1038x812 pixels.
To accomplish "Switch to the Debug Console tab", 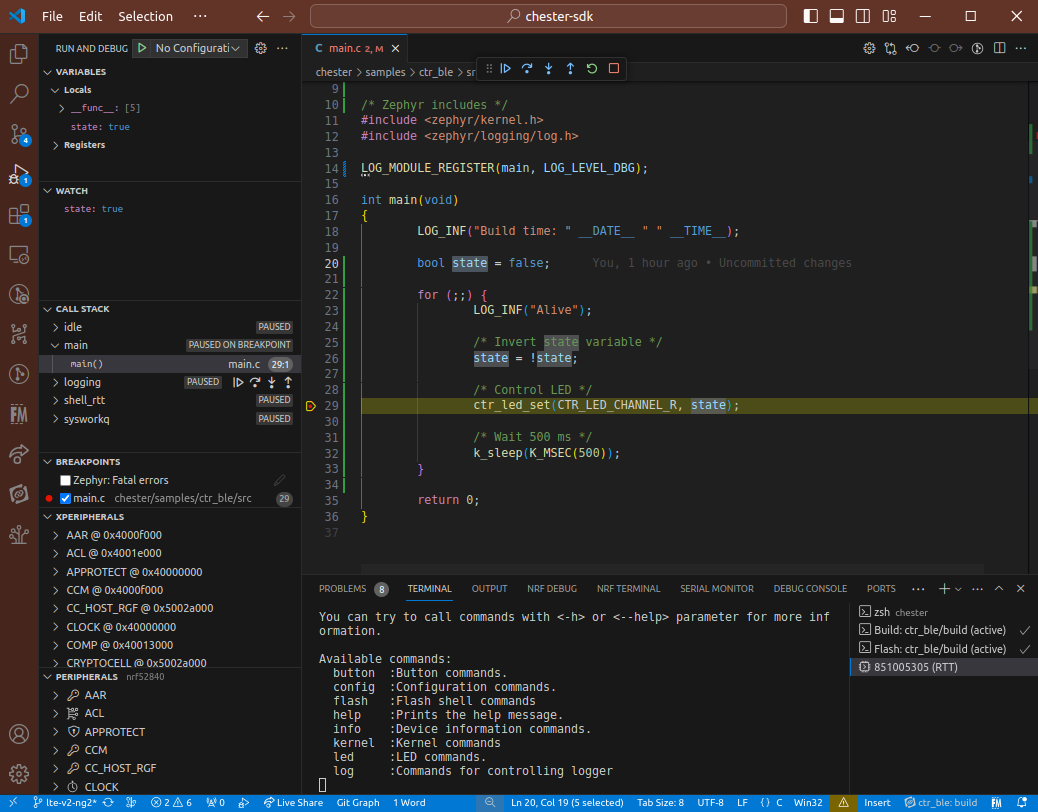I will (809, 589).
